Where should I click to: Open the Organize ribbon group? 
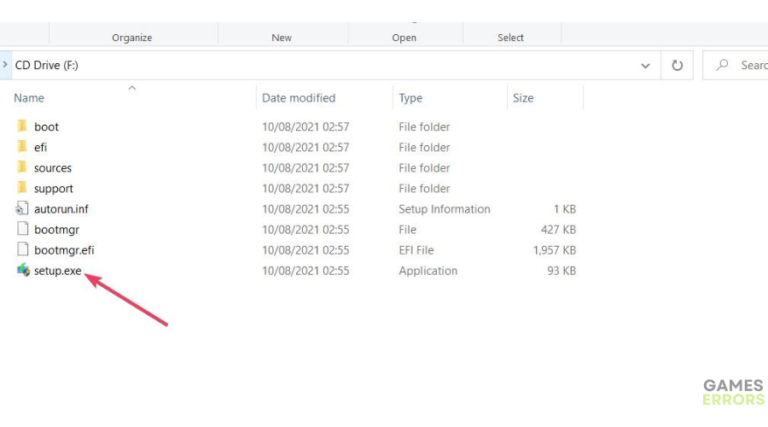[x=132, y=37]
